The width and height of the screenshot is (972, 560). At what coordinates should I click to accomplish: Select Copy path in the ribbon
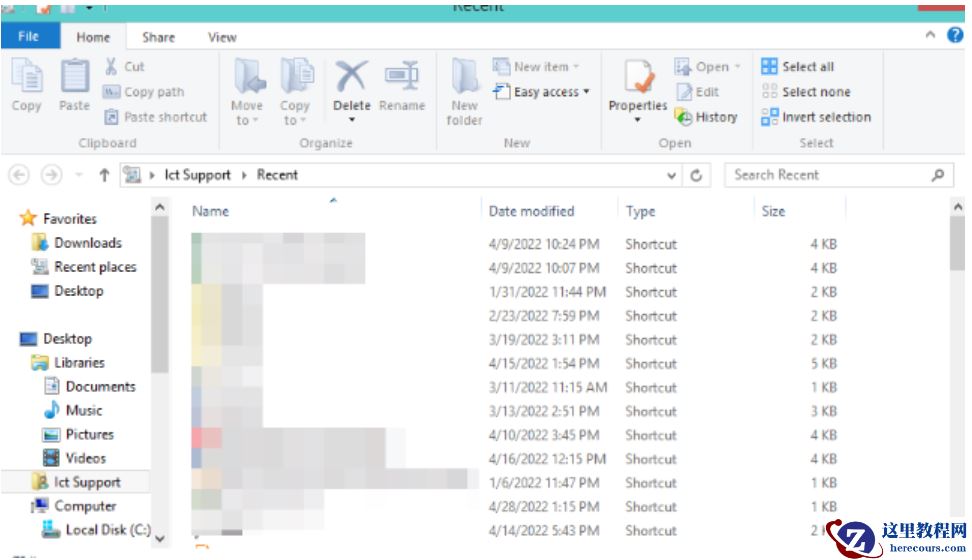(144, 92)
